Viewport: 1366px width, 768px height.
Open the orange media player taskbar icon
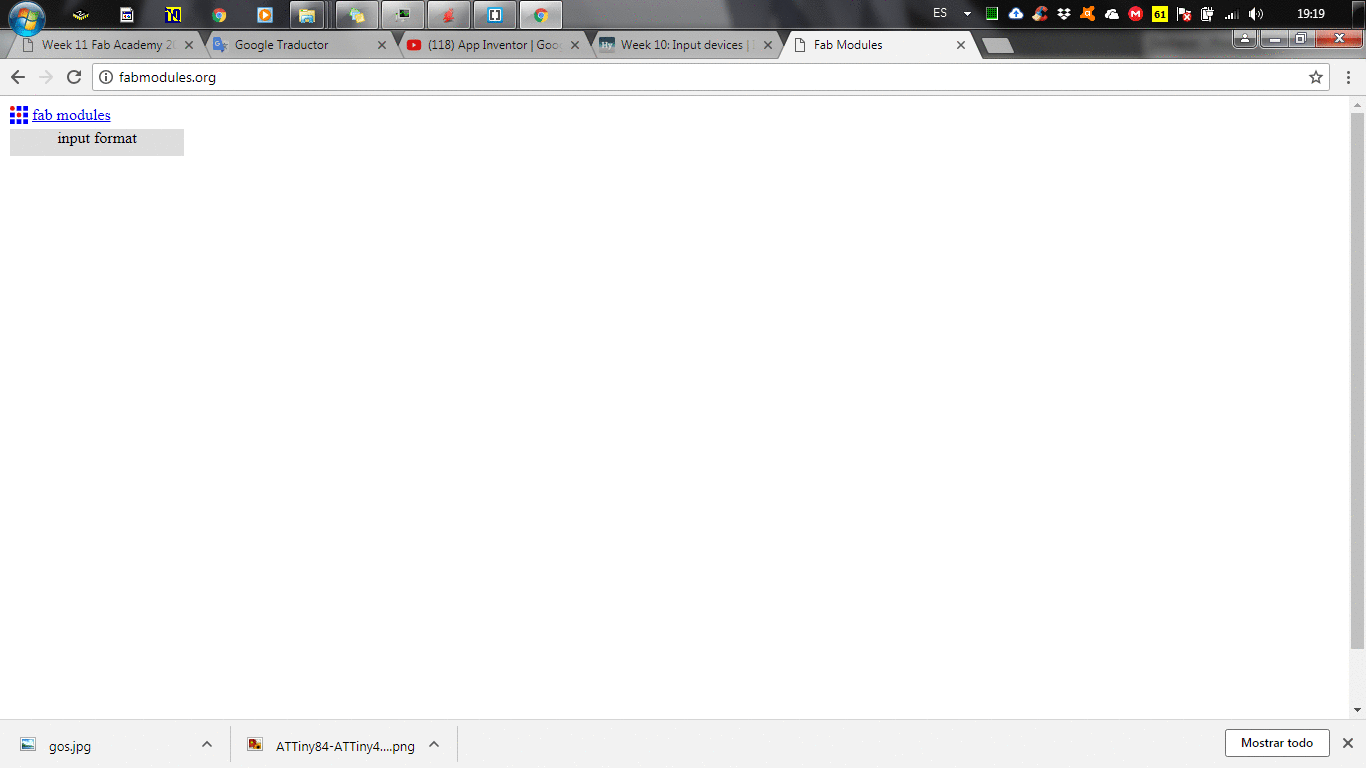point(264,15)
